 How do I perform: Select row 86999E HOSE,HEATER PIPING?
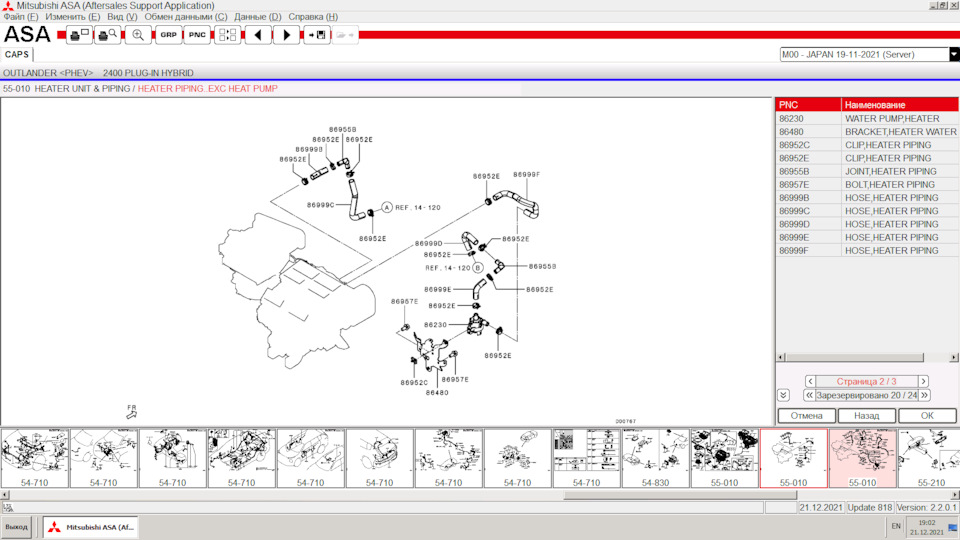[x=867, y=237]
